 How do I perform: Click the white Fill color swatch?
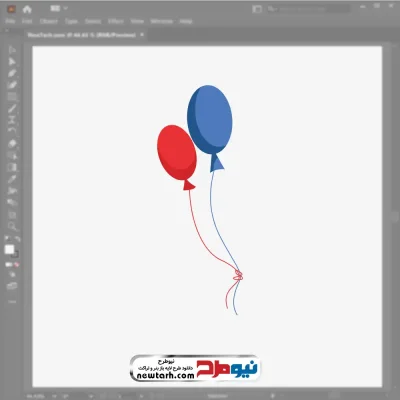pyautogui.click(x=9, y=249)
